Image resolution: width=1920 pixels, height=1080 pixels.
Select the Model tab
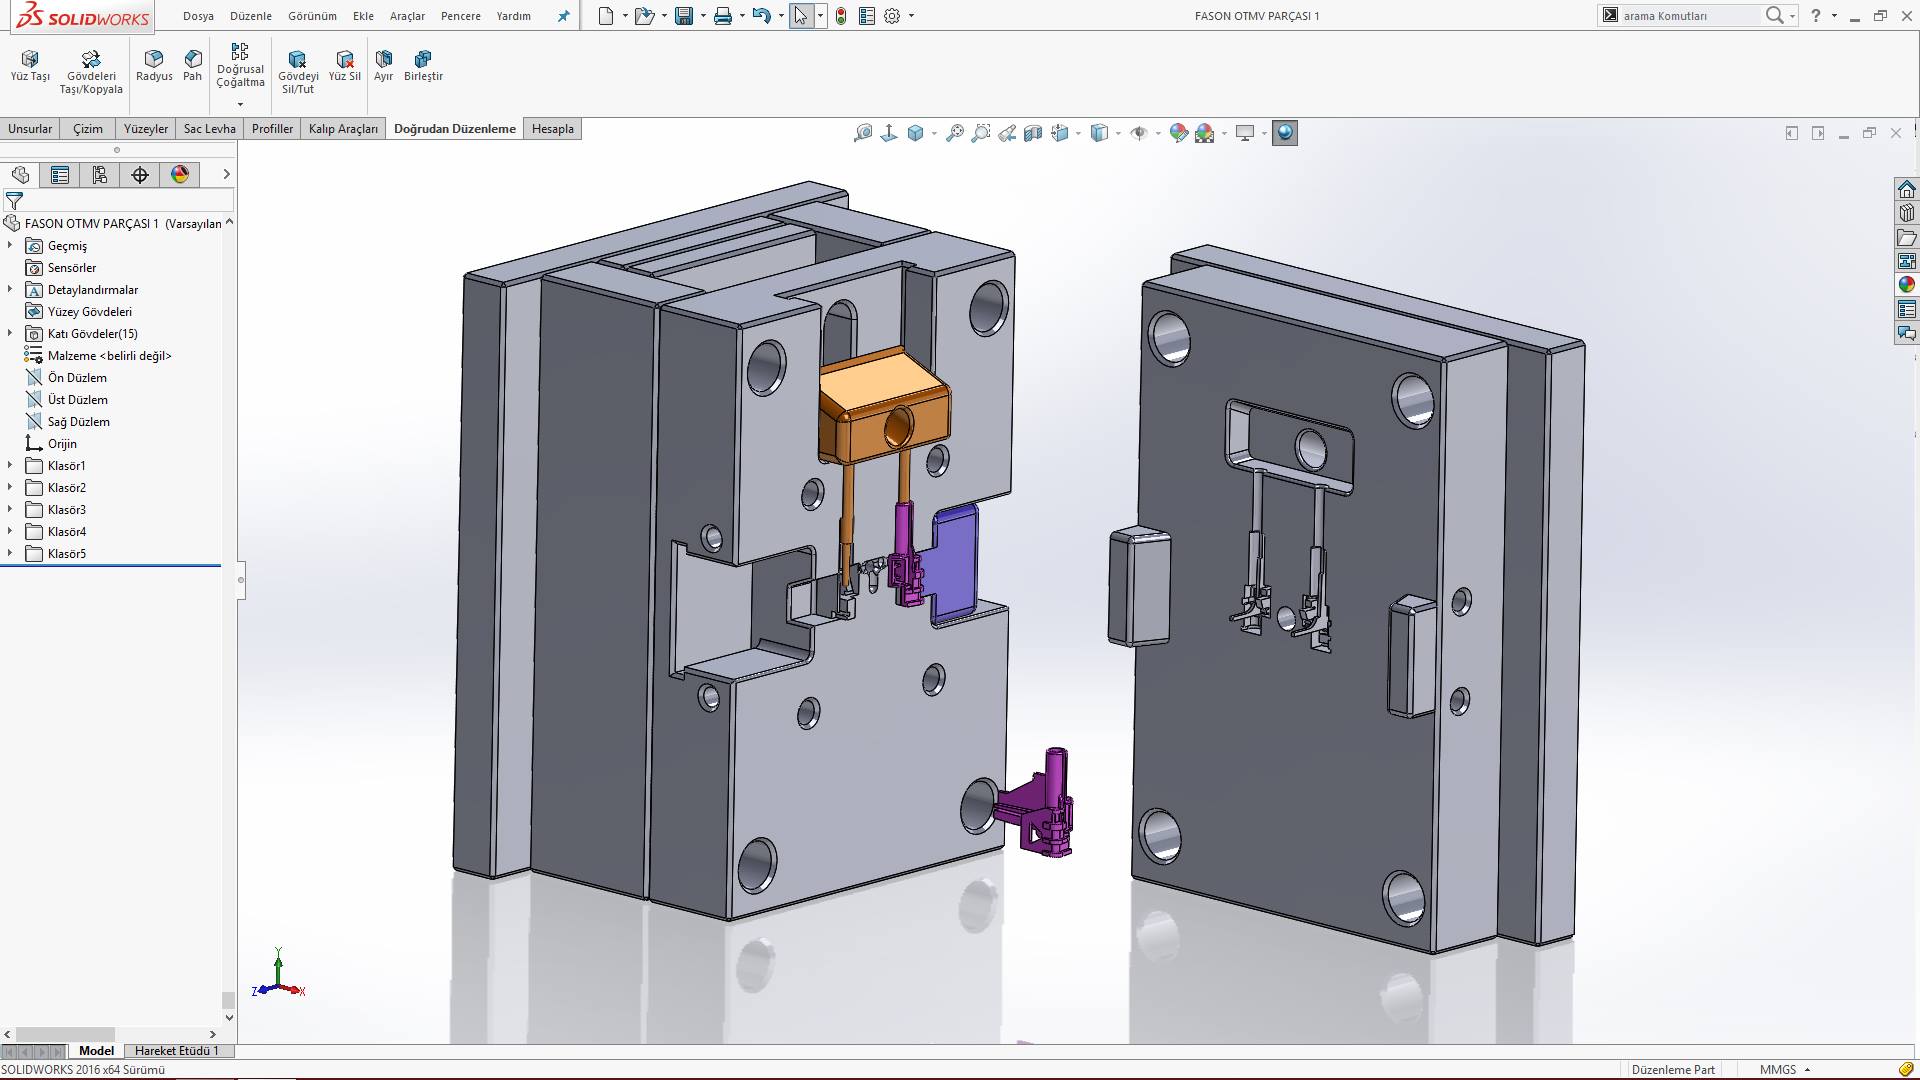96,1050
